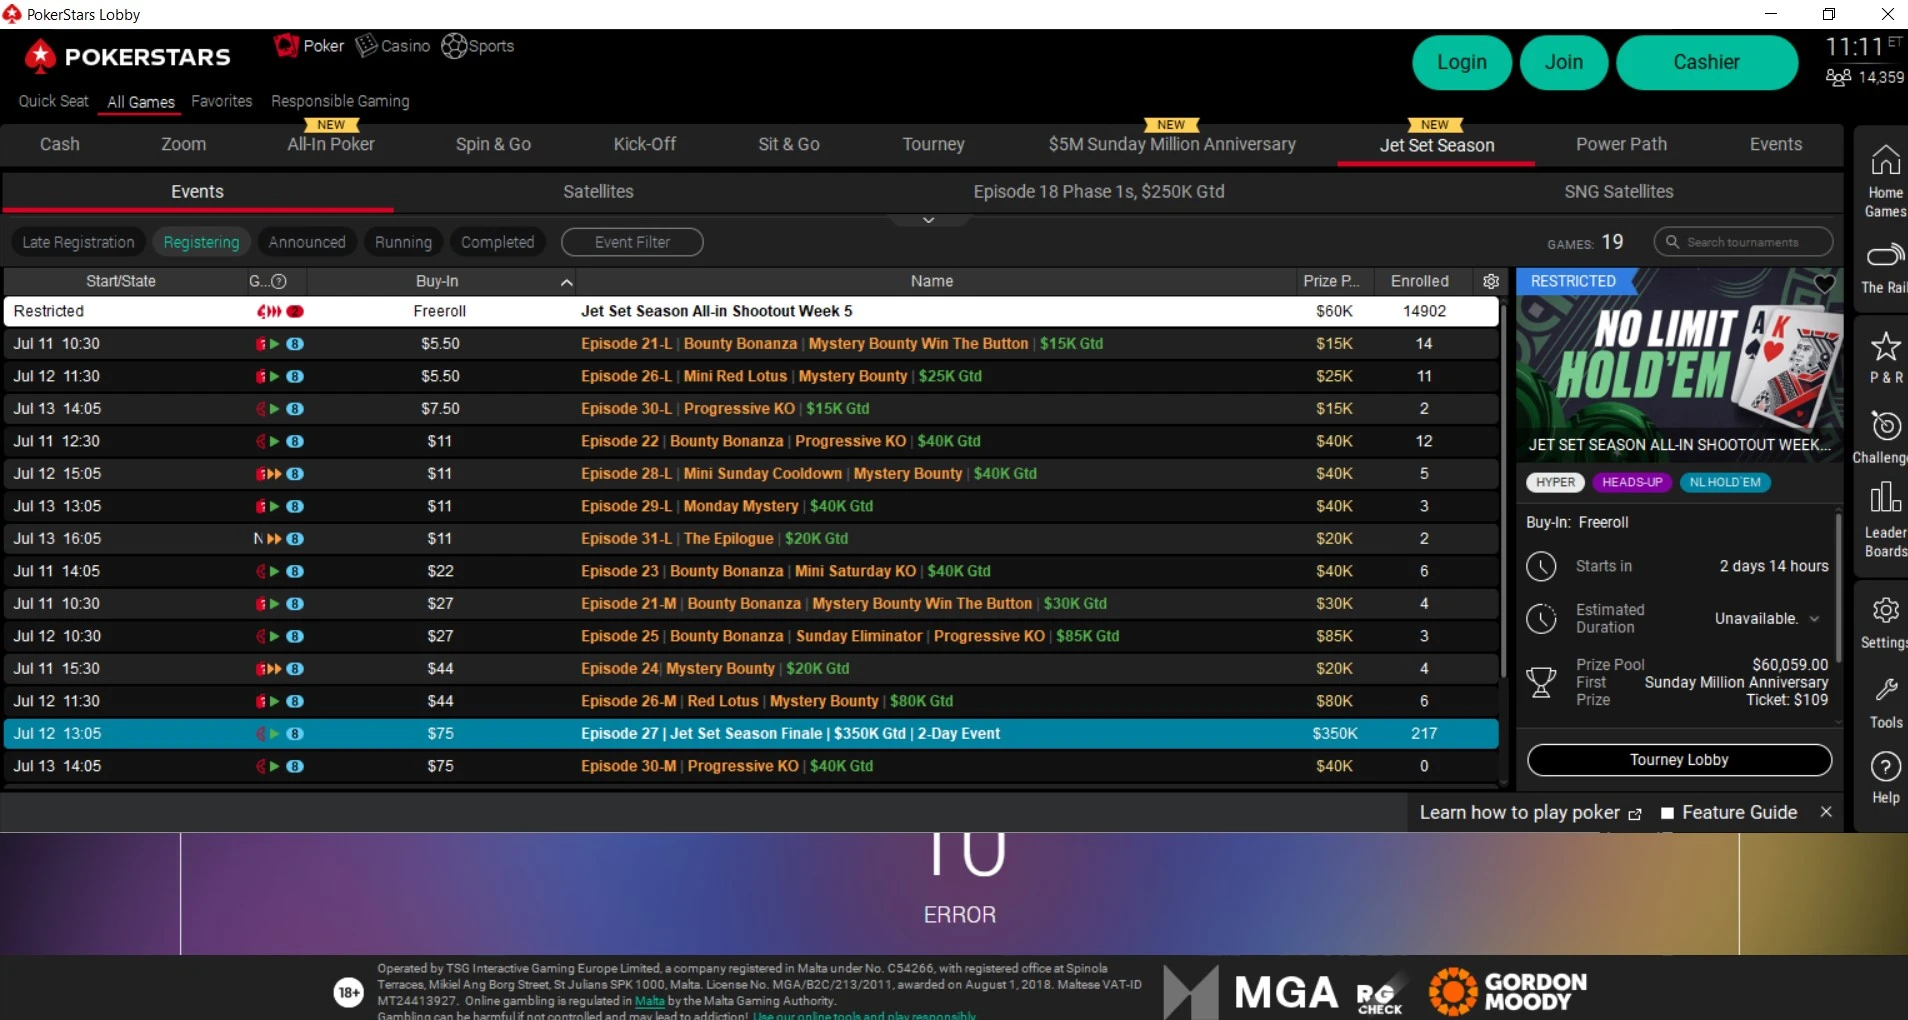Expand the Estimated Duration dropdown

point(1814,619)
